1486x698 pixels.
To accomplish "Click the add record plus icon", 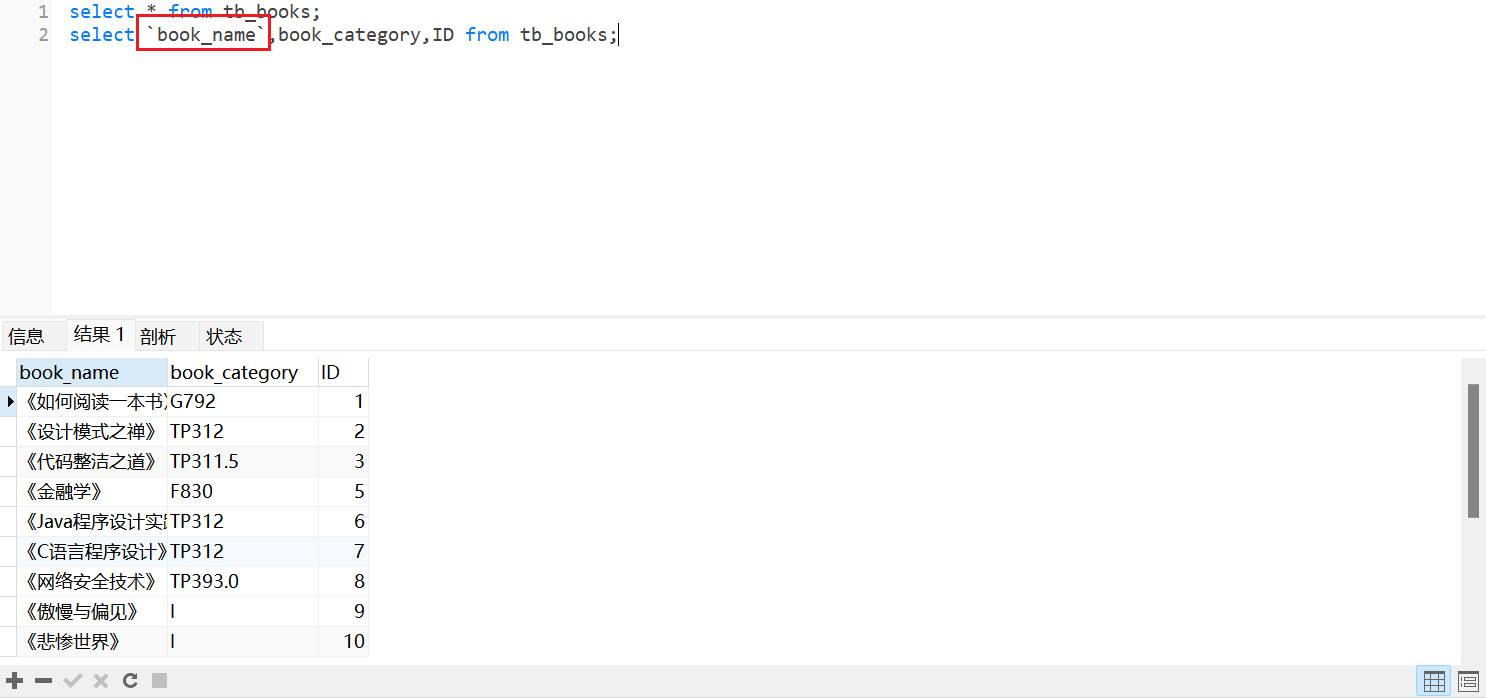I will tap(15, 681).
